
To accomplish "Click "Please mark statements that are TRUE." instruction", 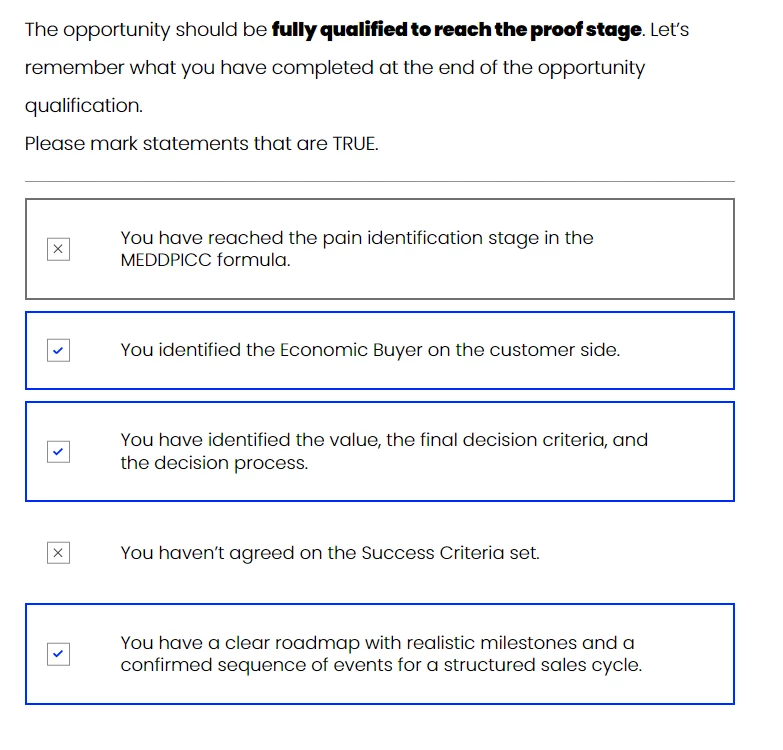I will point(201,143).
